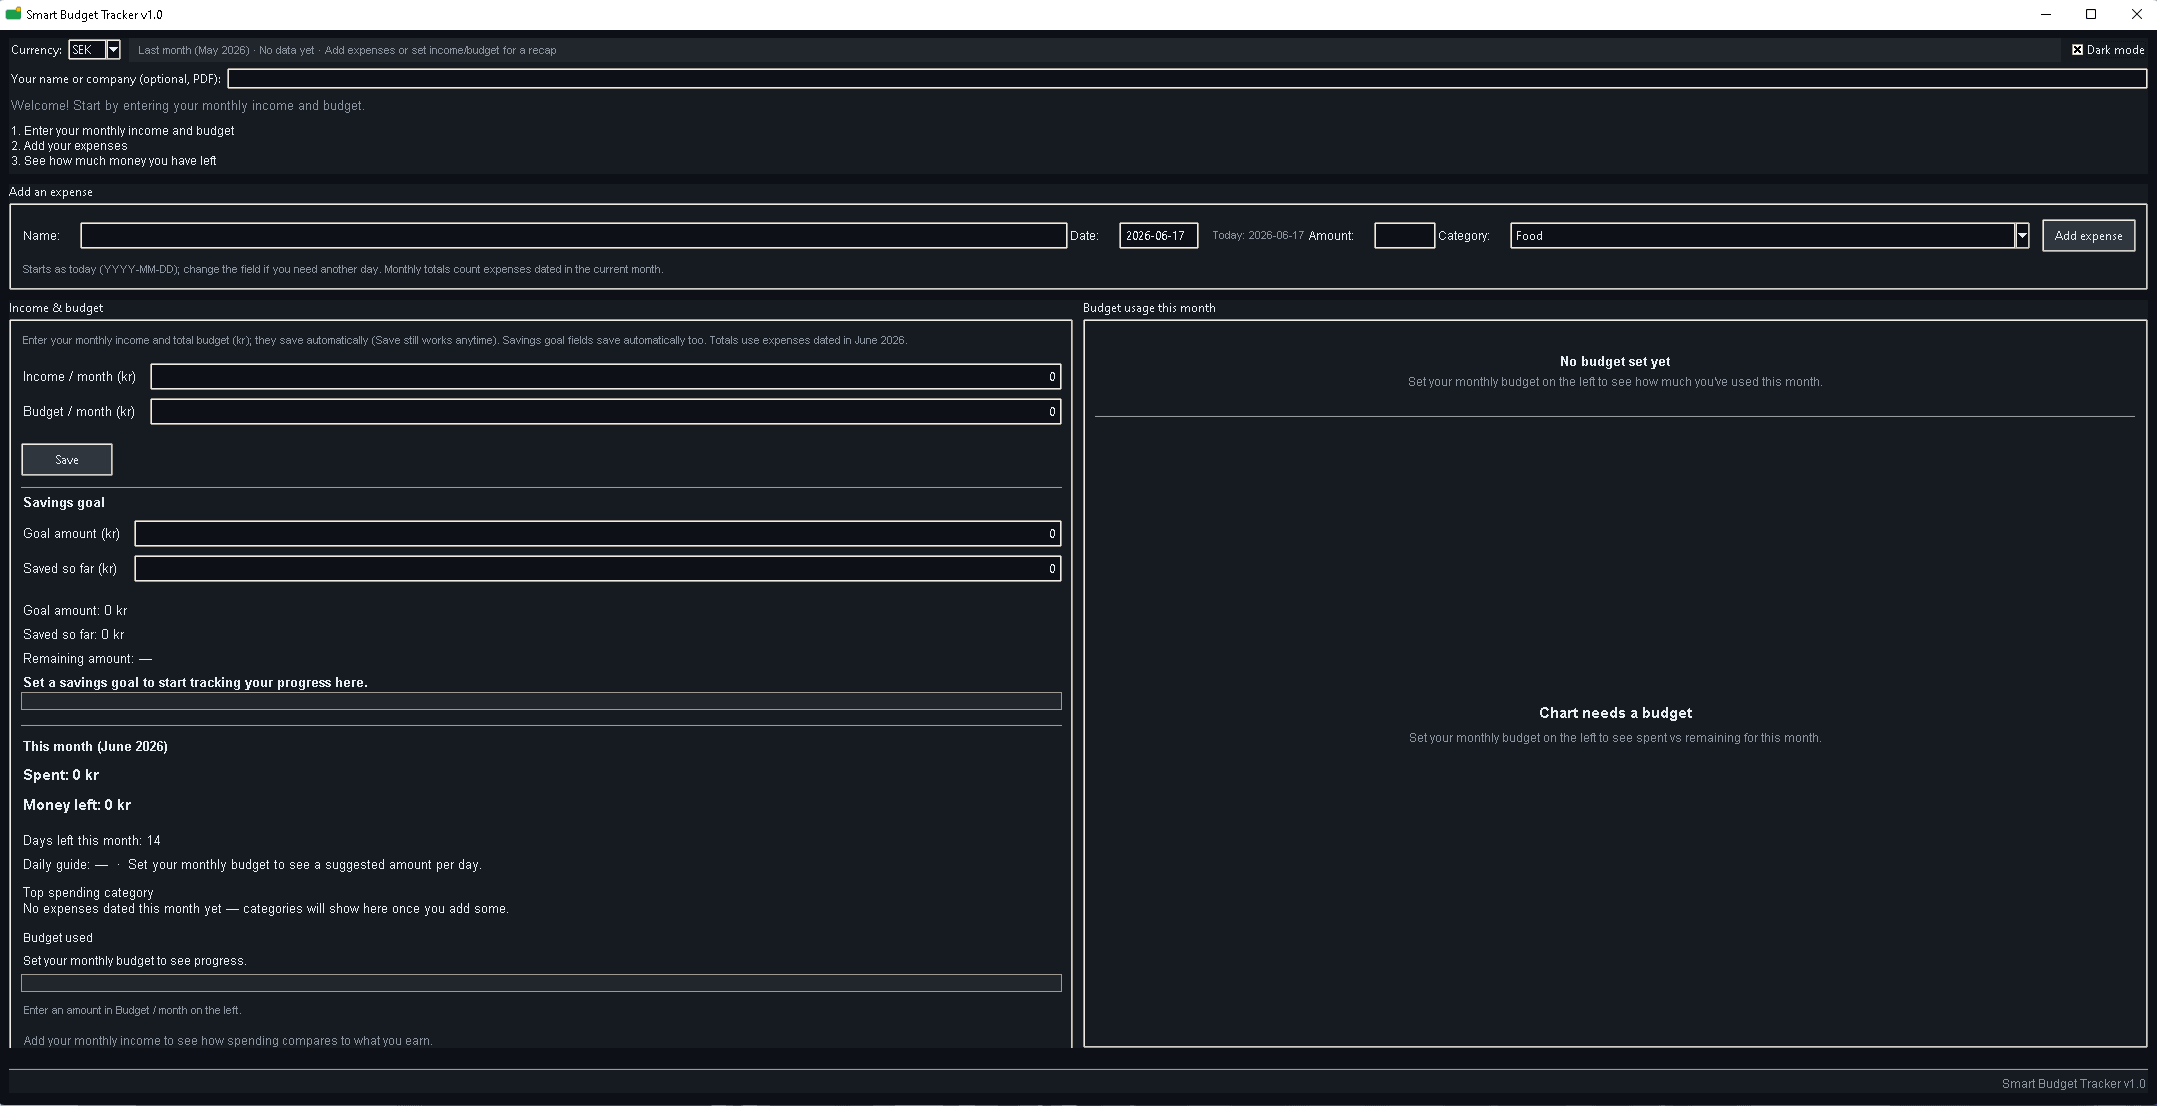Click the Date field showing 2026-06-17

coord(1158,236)
